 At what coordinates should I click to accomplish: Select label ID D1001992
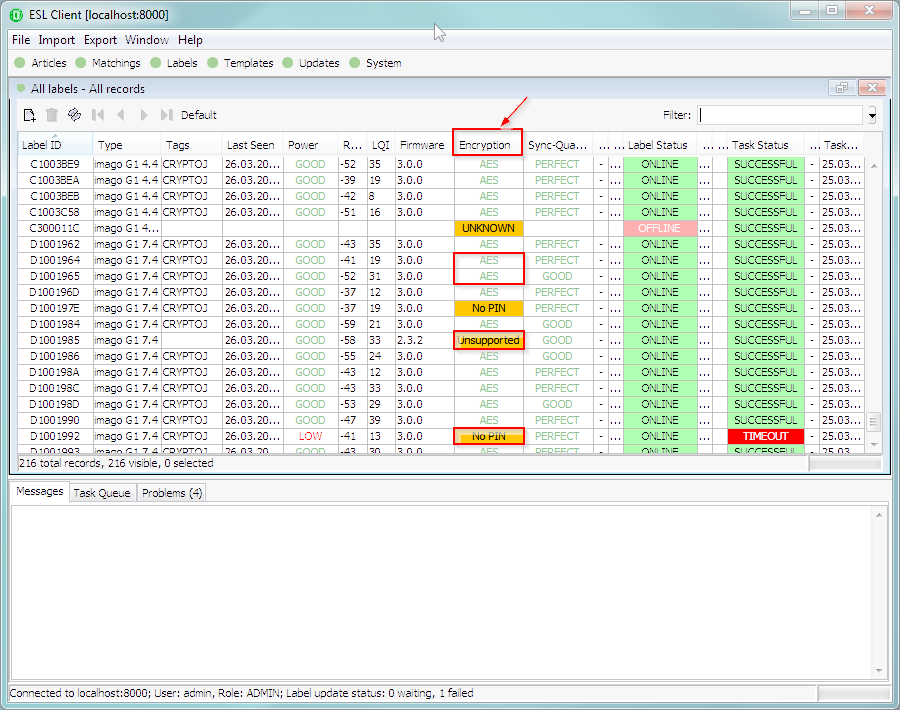coord(55,436)
